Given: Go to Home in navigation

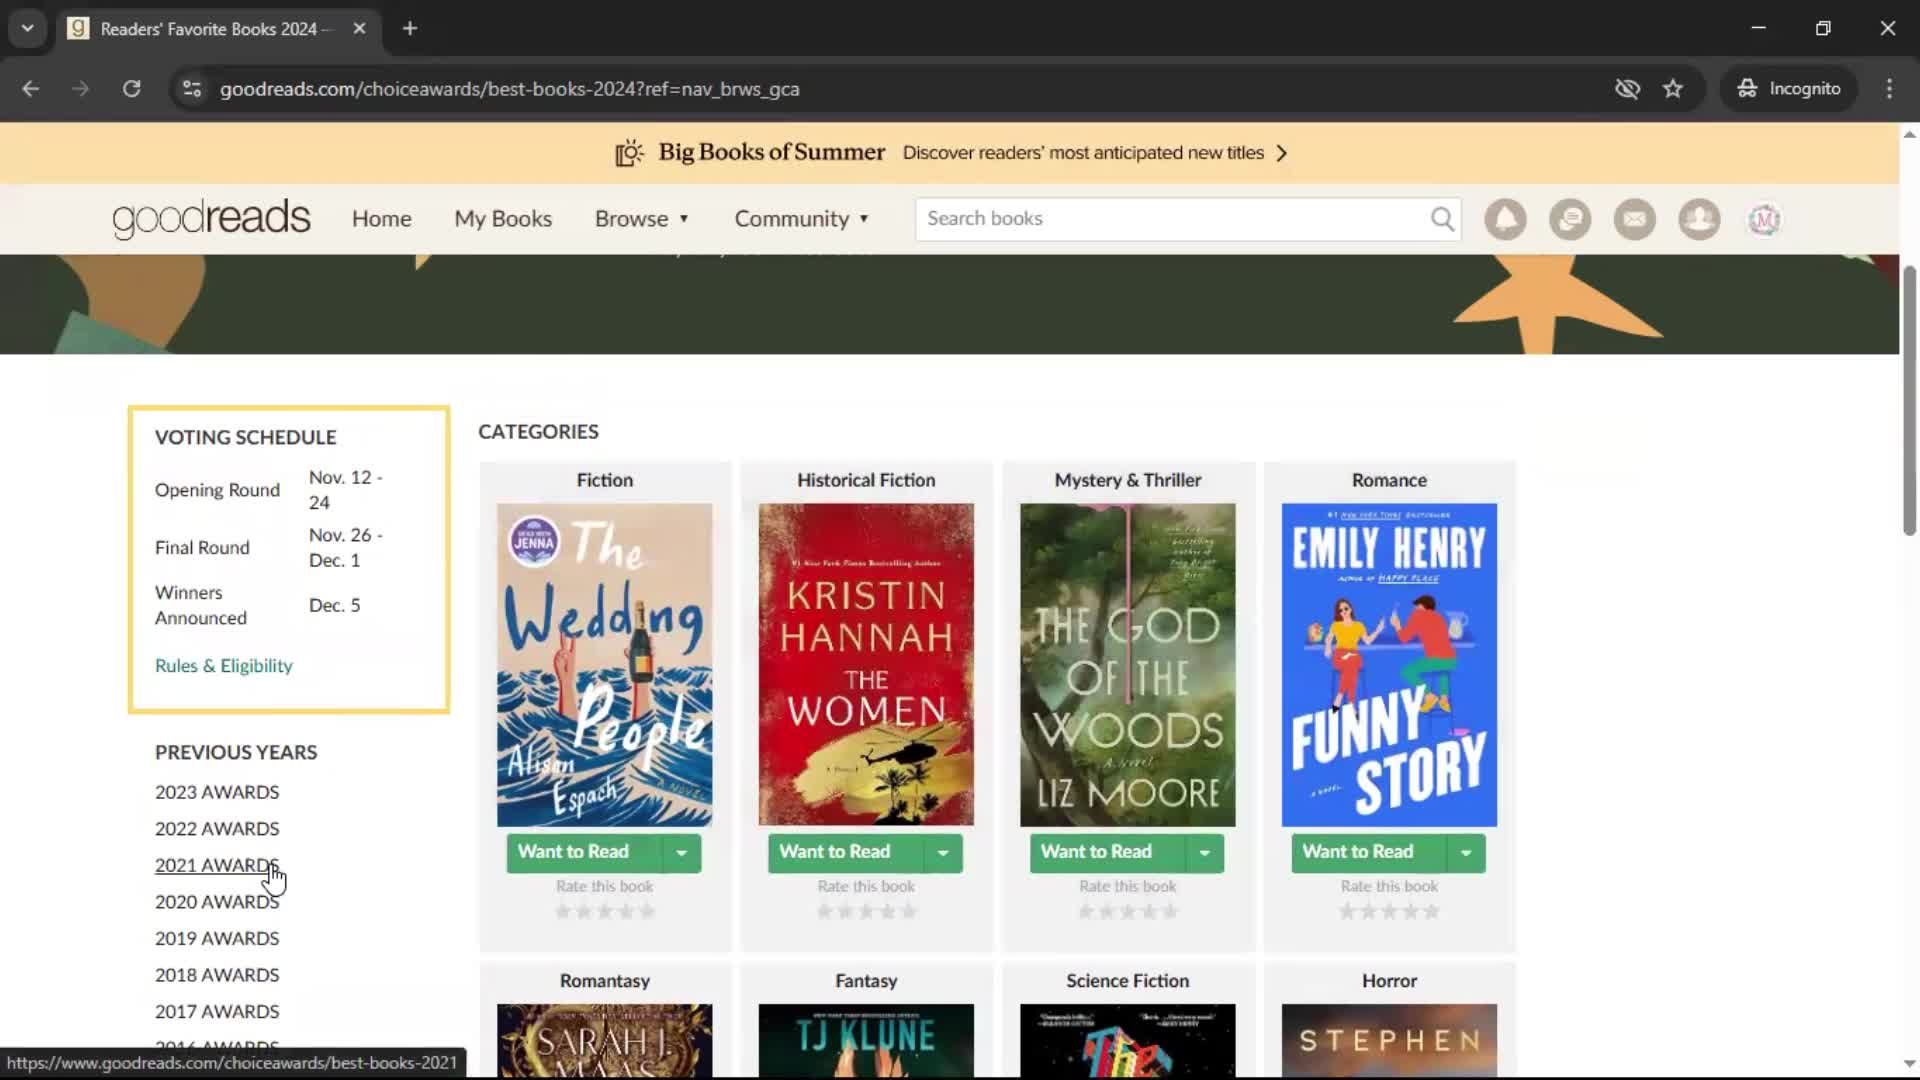Looking at the screenshot, I should 381,219.
